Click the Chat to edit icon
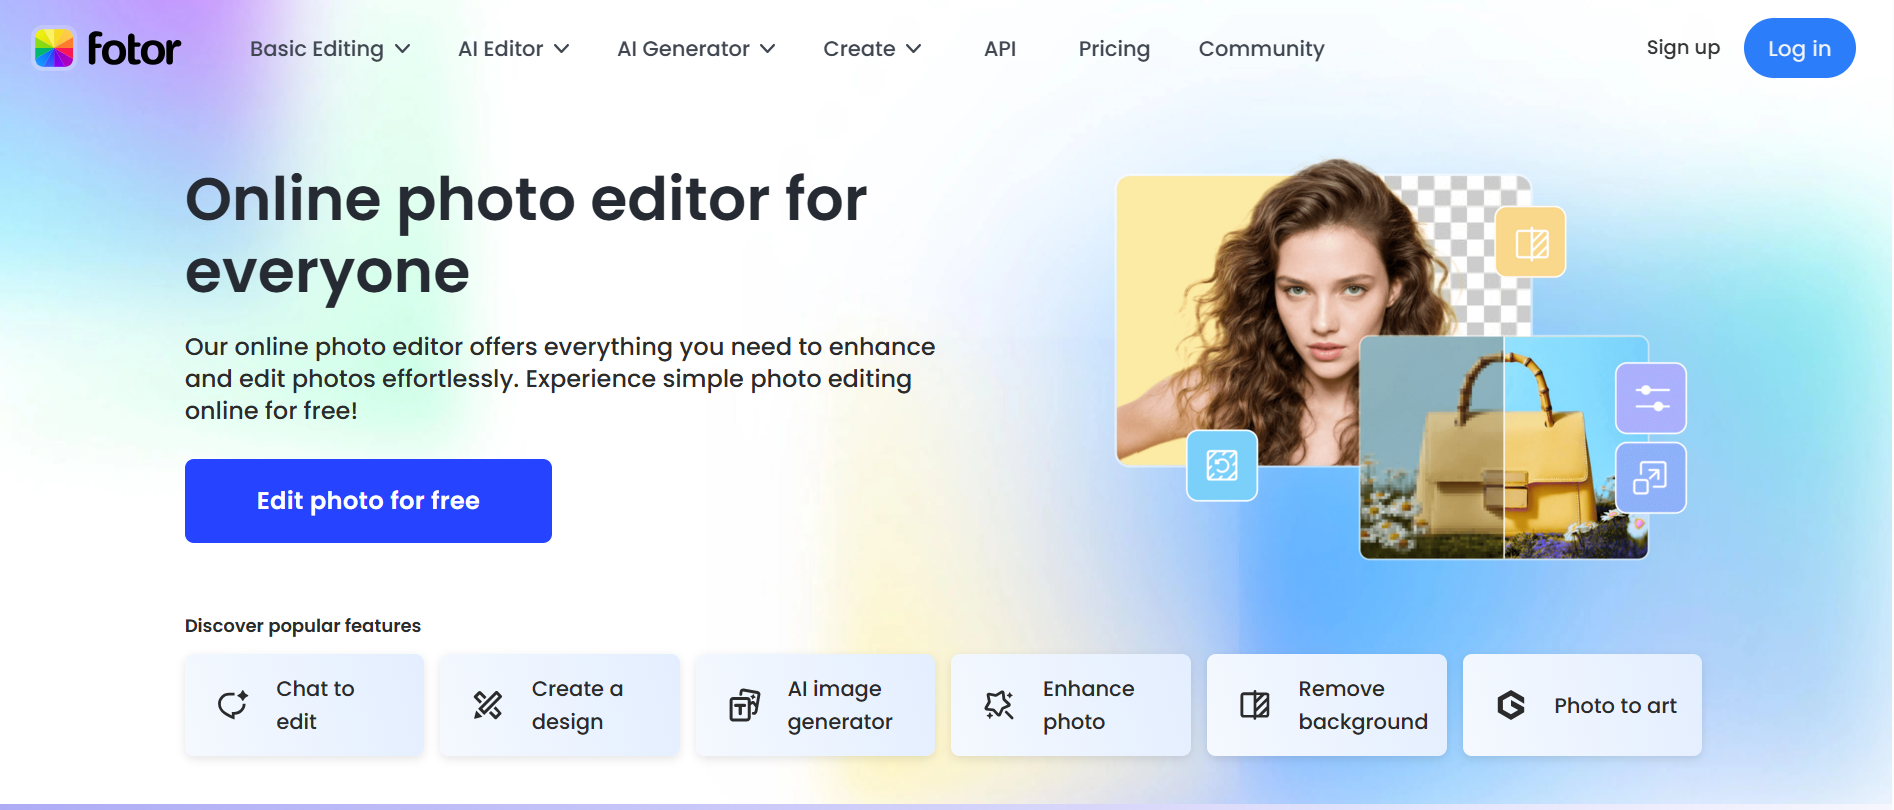 click(233, 705)
